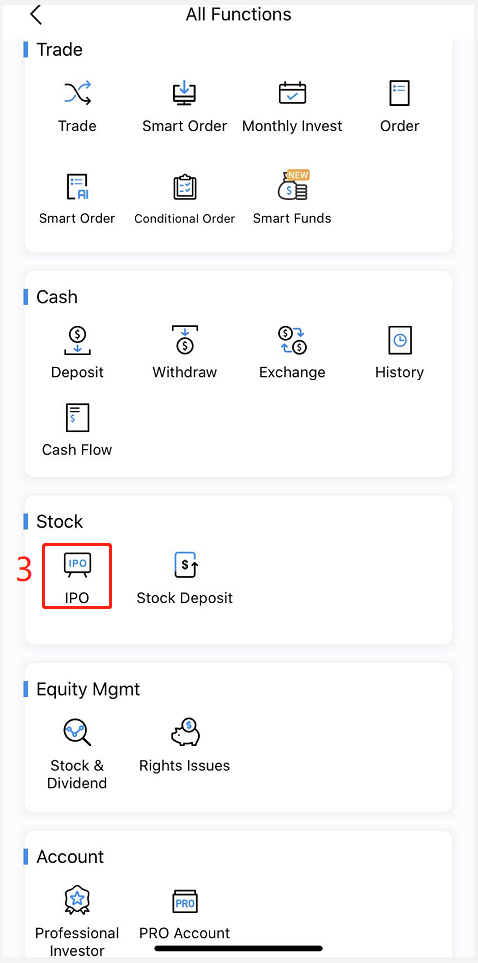Go back using the top-left arrow

click(36, 14)
